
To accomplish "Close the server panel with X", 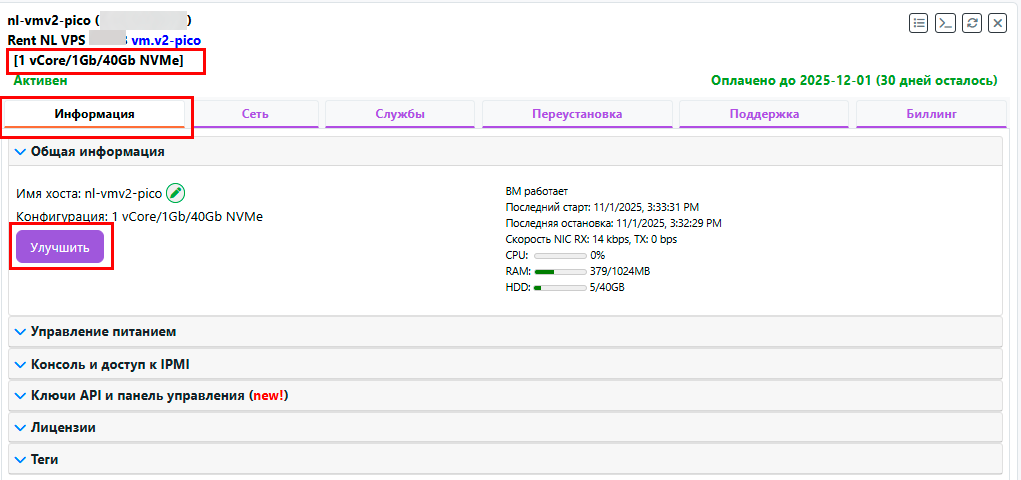I will pyautogui.click(x=997, y=23).
